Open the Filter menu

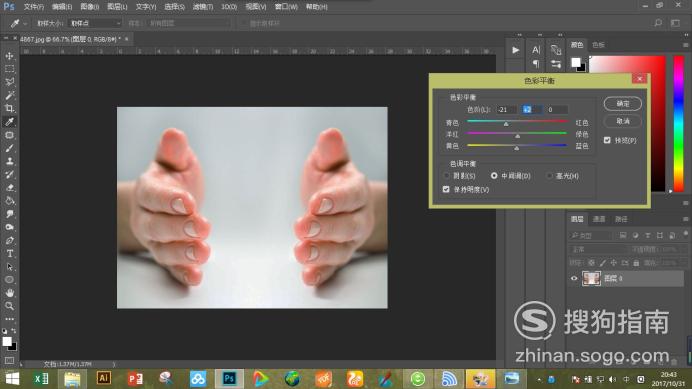coord(203,7)
